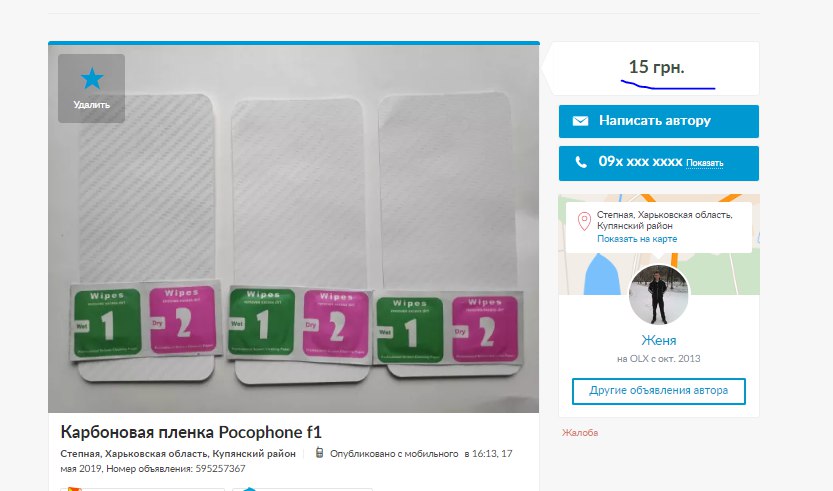
Task: Click the red map pin icon
Action: tap(584, 221)
